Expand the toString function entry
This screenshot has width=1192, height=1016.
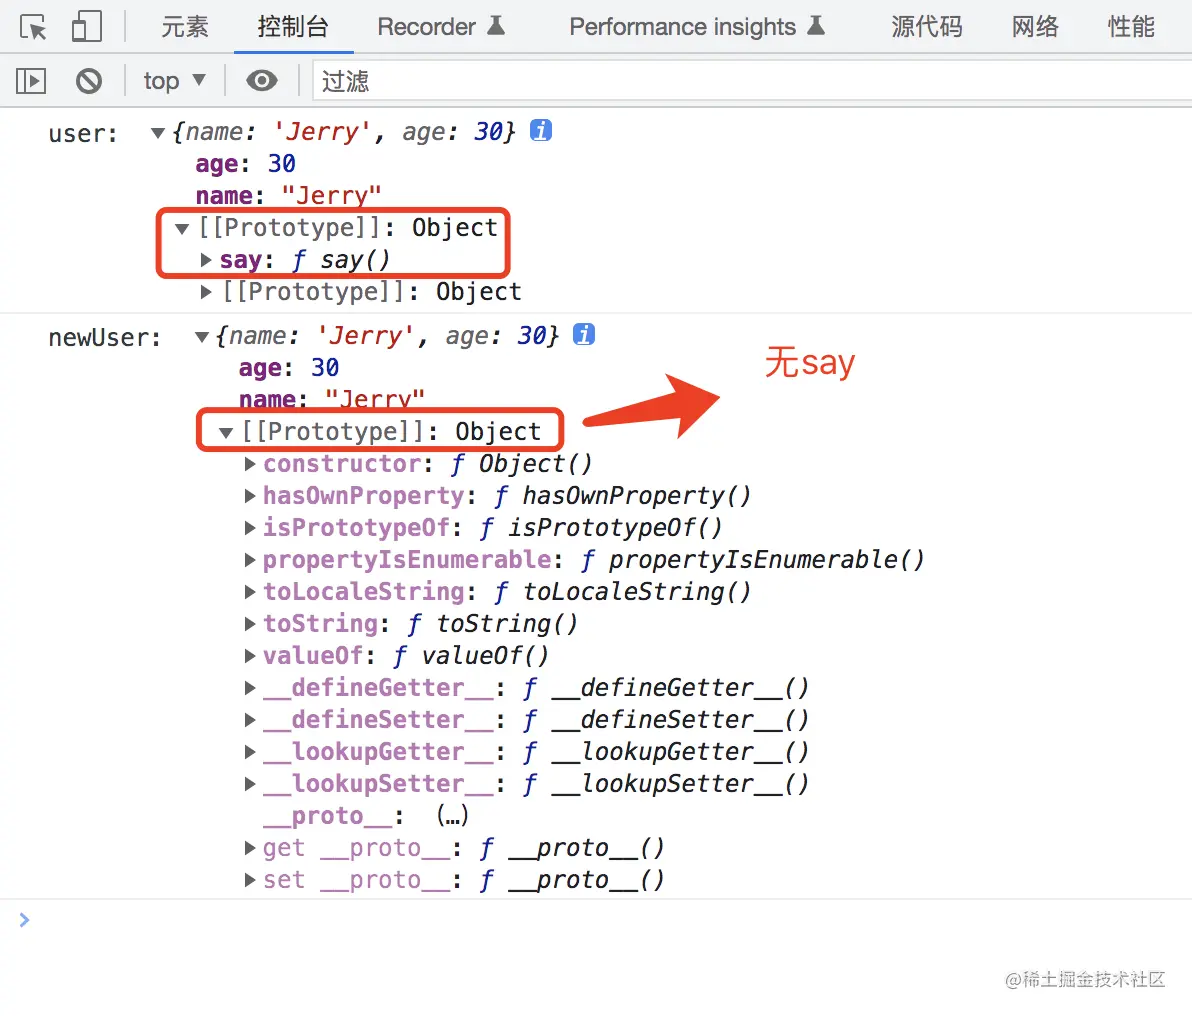point(250,624)
